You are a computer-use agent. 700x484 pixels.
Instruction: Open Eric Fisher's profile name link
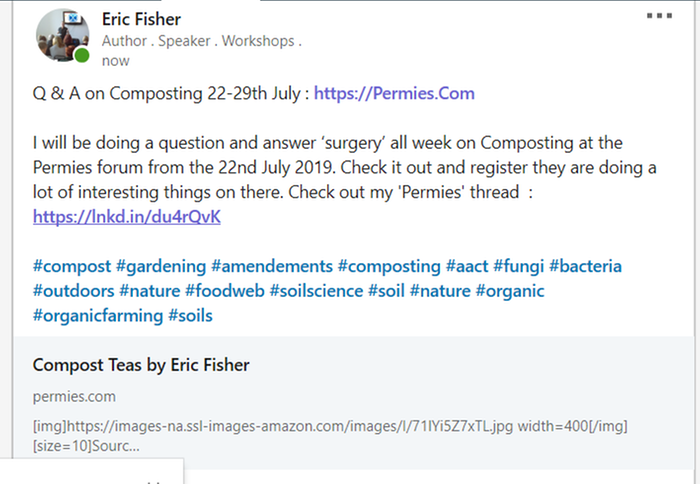pyautogui.click(x=141, y=19)
